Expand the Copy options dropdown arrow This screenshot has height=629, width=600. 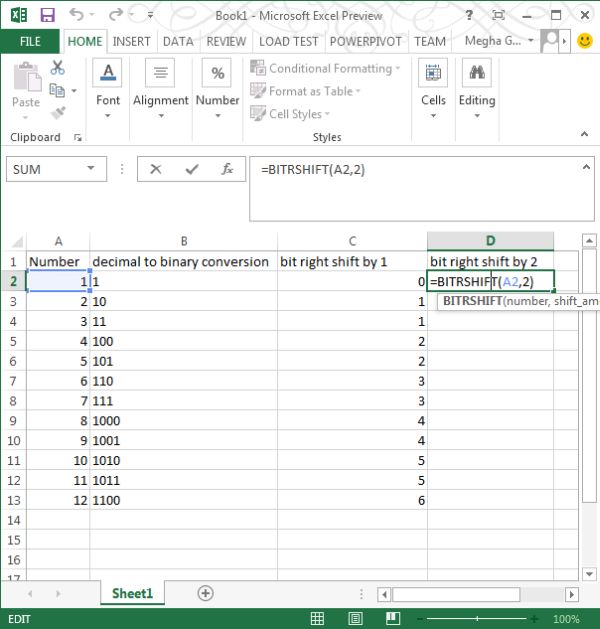[74, 91]
